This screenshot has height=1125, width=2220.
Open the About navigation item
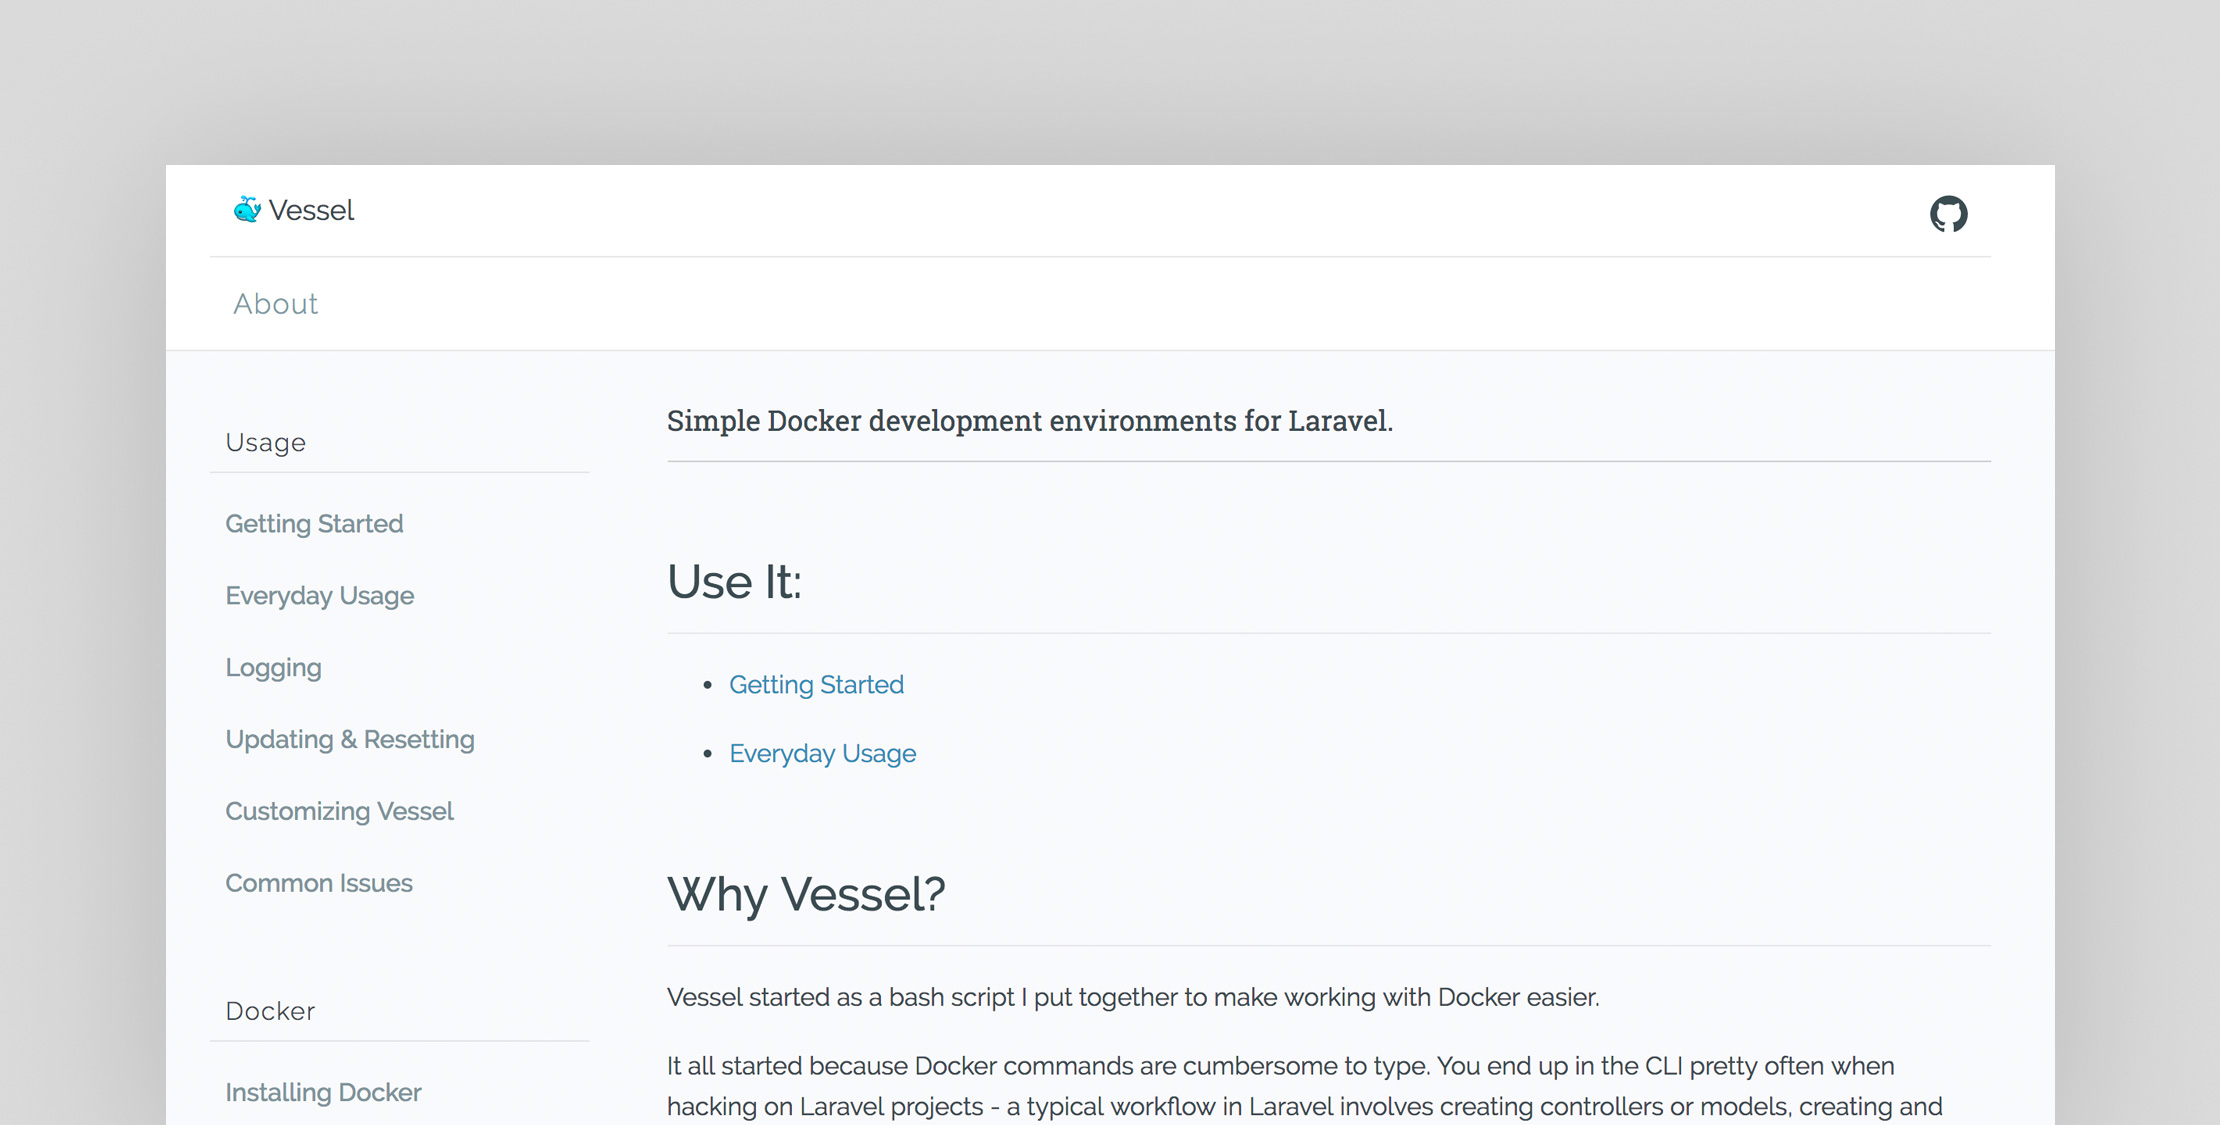click(x=276, y=304)
